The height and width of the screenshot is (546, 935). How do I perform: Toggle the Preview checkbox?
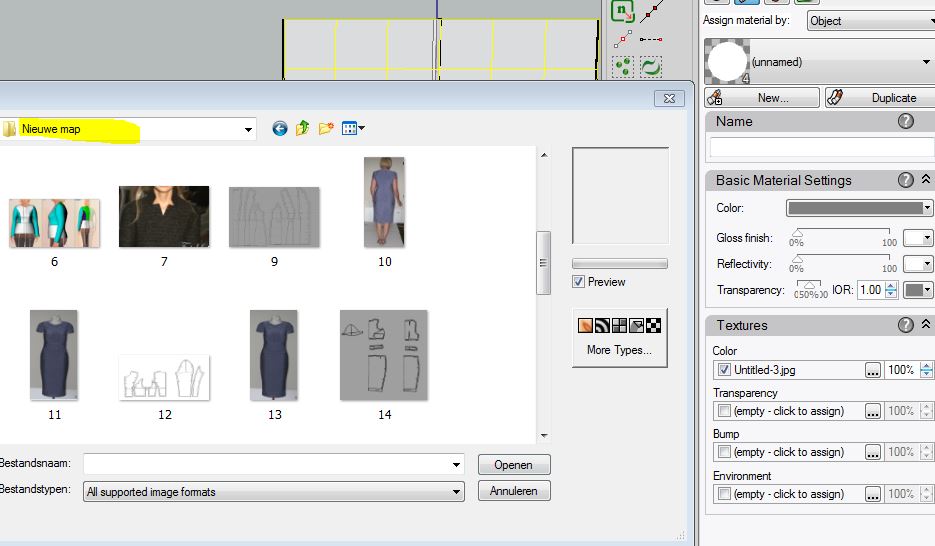pyautogui.click(x=579, y=282)
